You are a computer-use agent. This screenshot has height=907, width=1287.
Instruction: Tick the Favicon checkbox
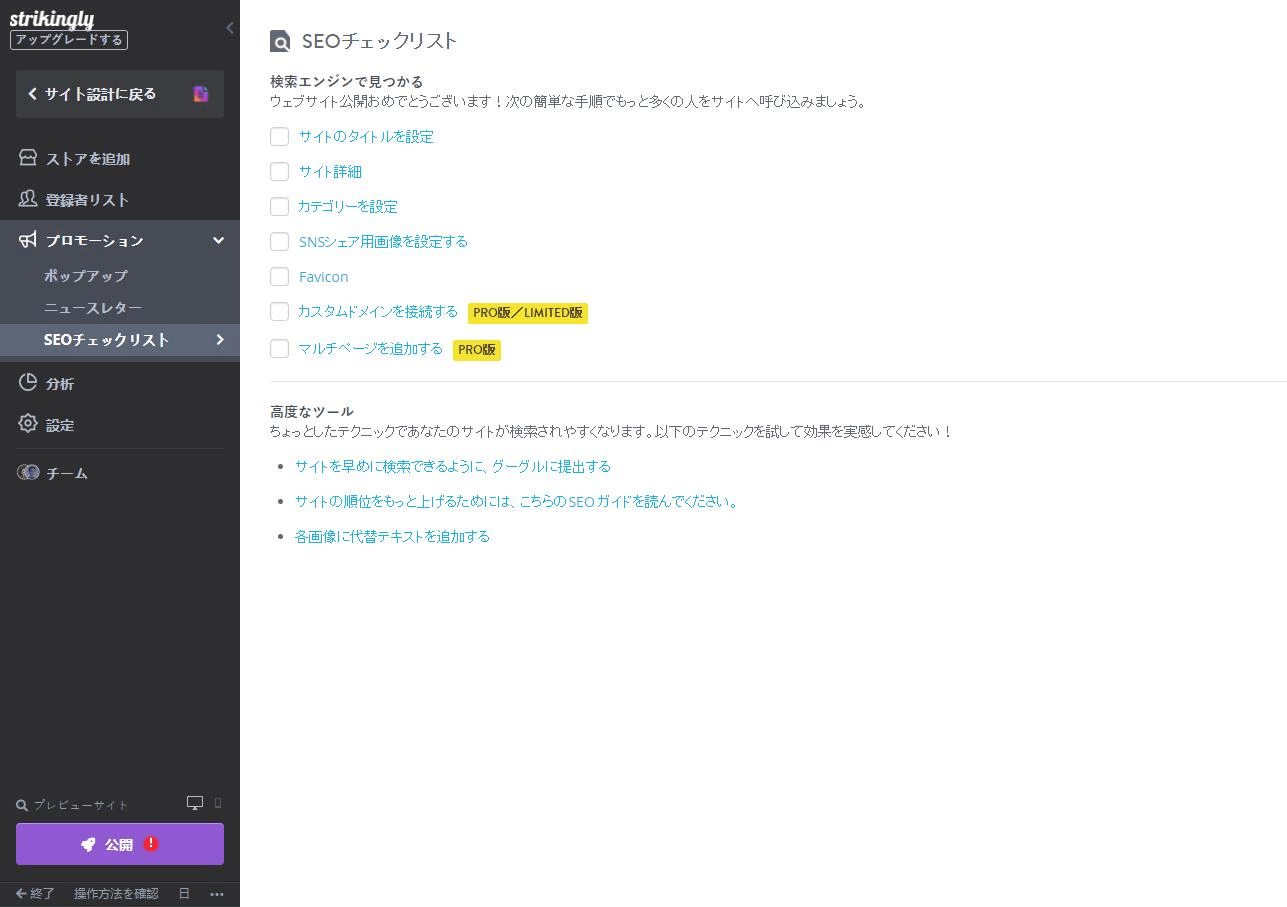pos(280,277)
